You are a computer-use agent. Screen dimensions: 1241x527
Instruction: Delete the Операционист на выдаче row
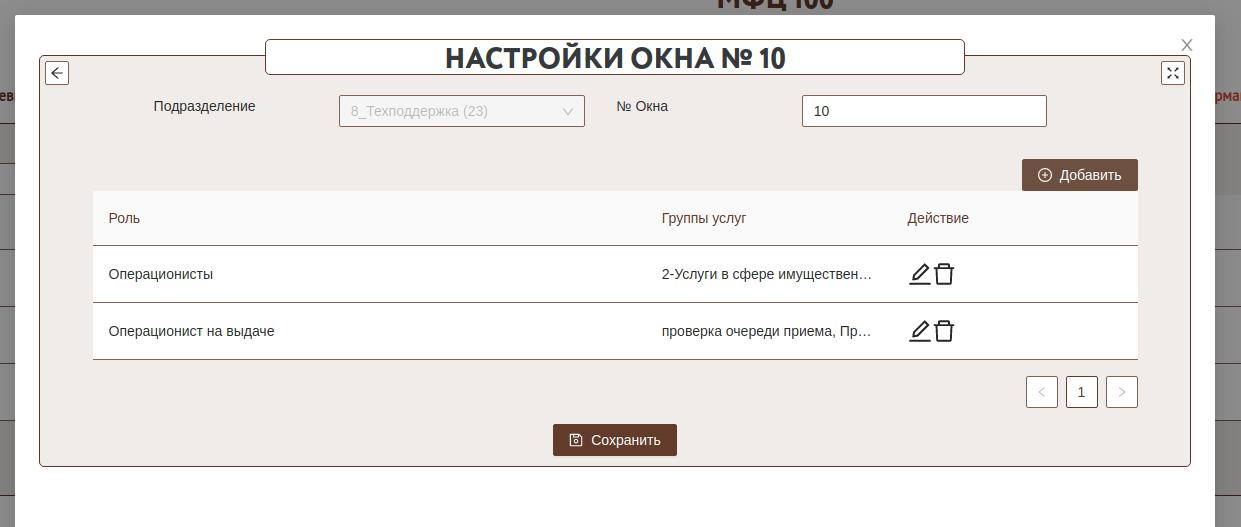tap(944, 331)
